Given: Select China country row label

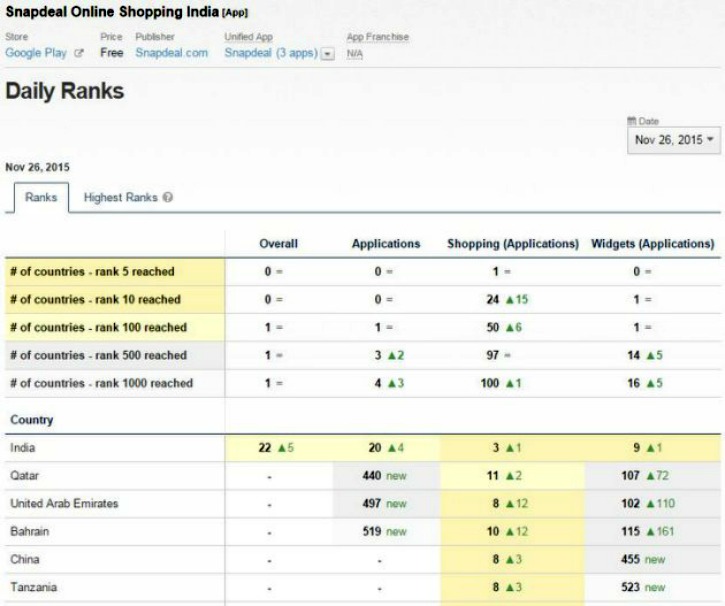Looking at the screenshot, I should [25, 559].
